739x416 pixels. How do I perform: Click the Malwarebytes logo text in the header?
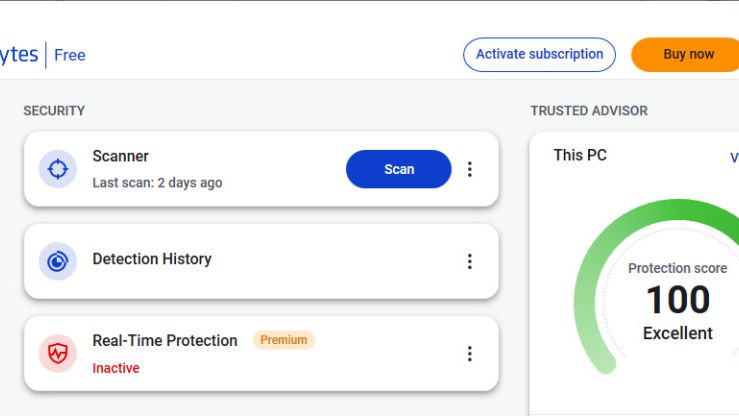click(x=19, y=55)
